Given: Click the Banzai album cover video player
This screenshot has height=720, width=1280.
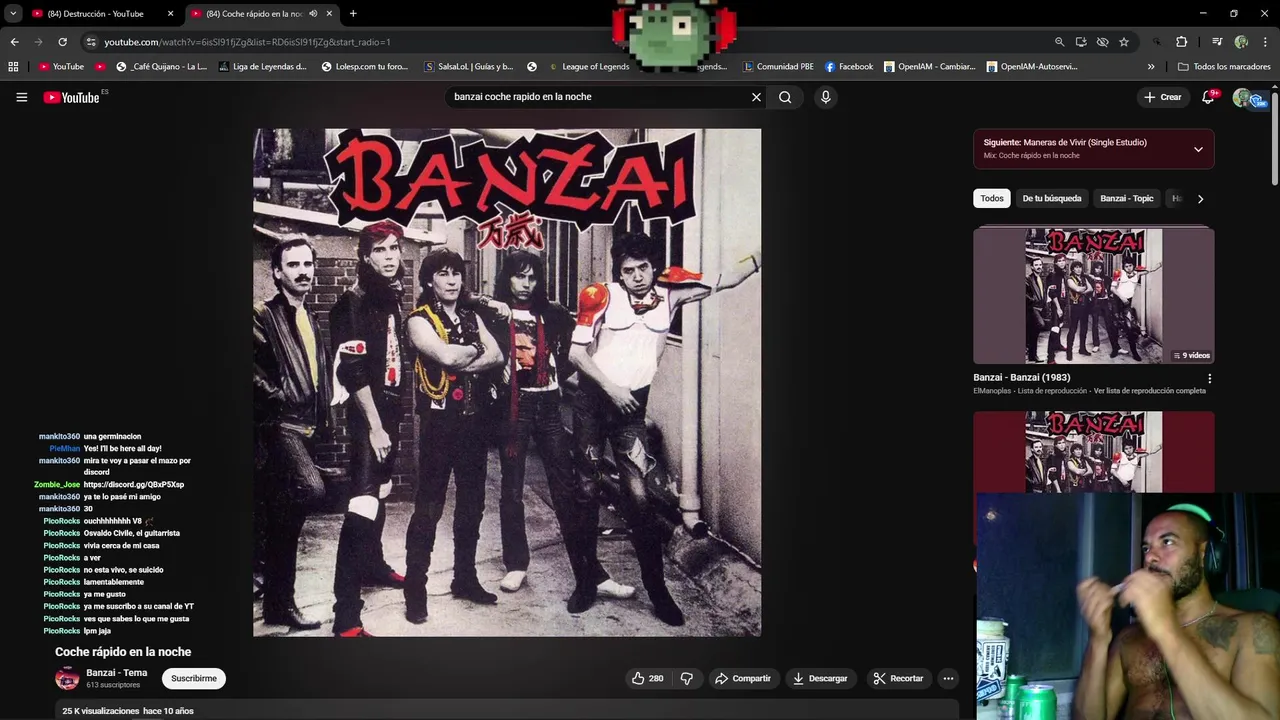Looking at the screenshot, I should click(x=507, y=382).
